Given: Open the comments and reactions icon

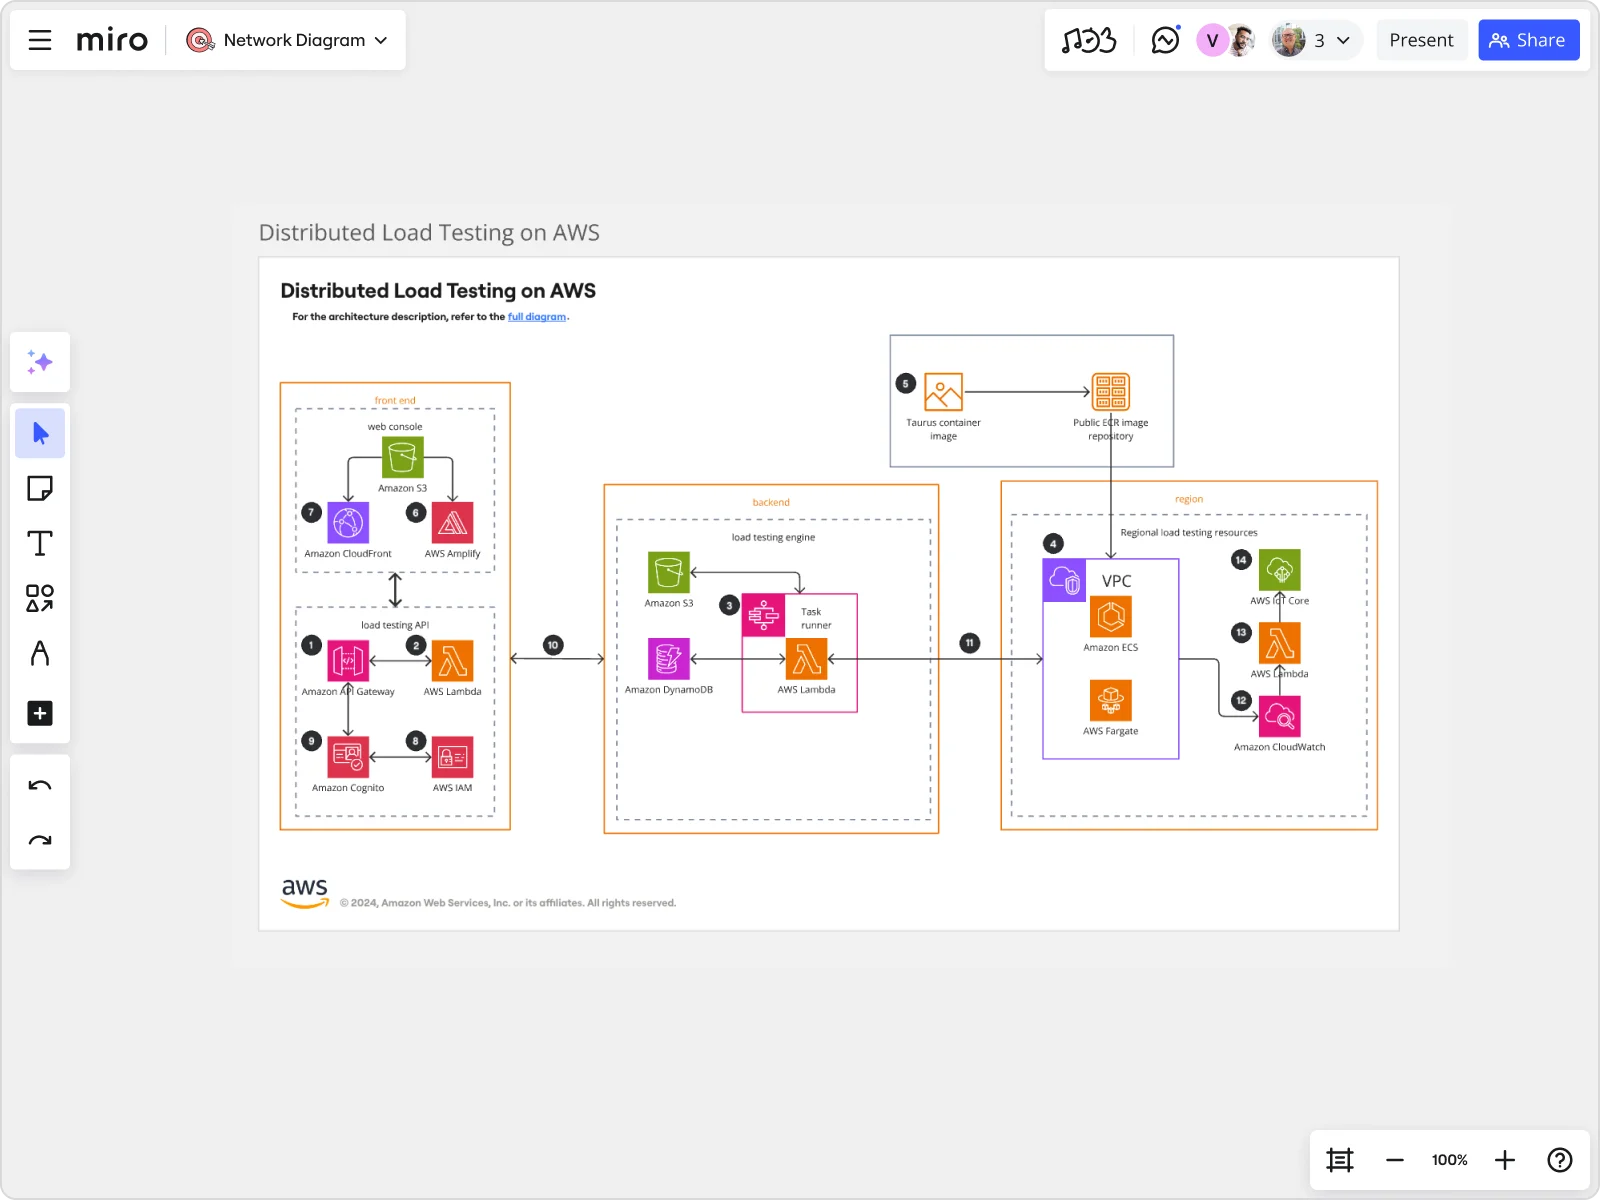Looking at the screenshot, I should [1165, 40].
